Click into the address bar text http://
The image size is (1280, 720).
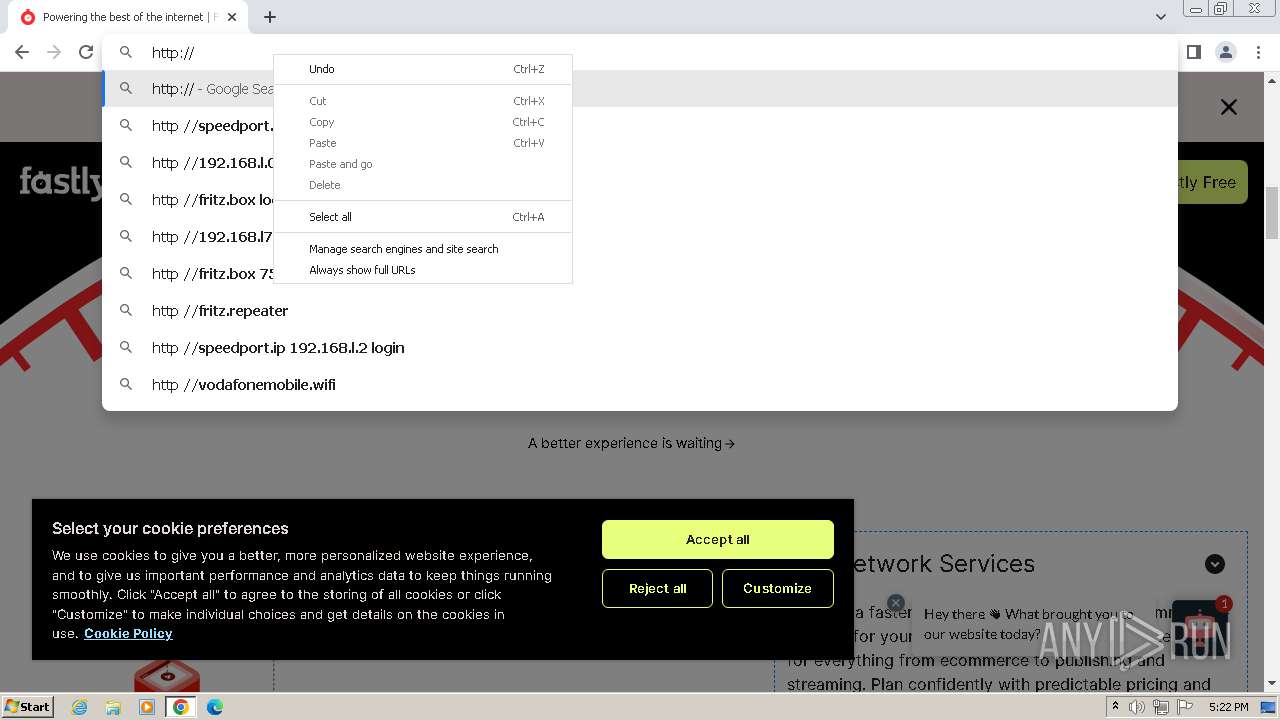click(173, 52)
